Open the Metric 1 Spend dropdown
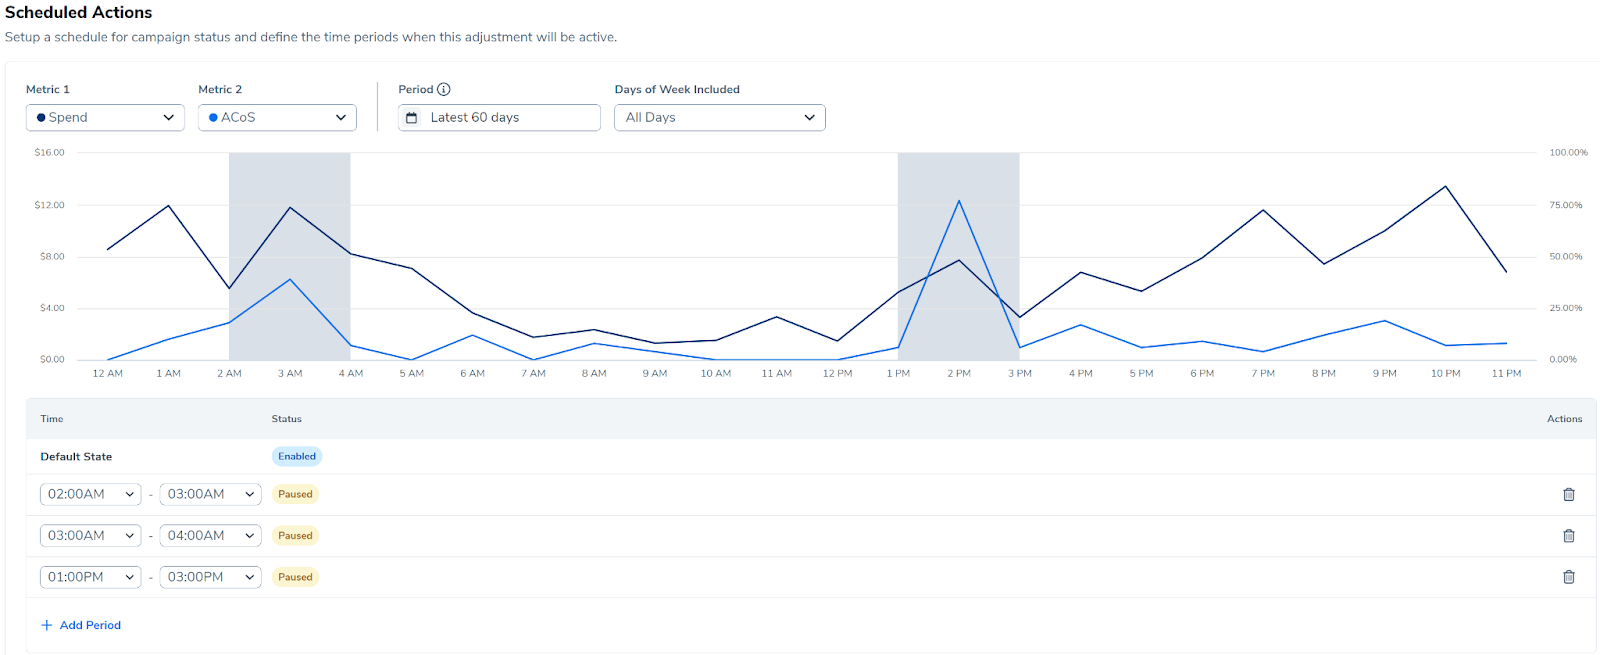Image resolution: width=1600 pixels, height=655 pixels. [x=105, y=118]
